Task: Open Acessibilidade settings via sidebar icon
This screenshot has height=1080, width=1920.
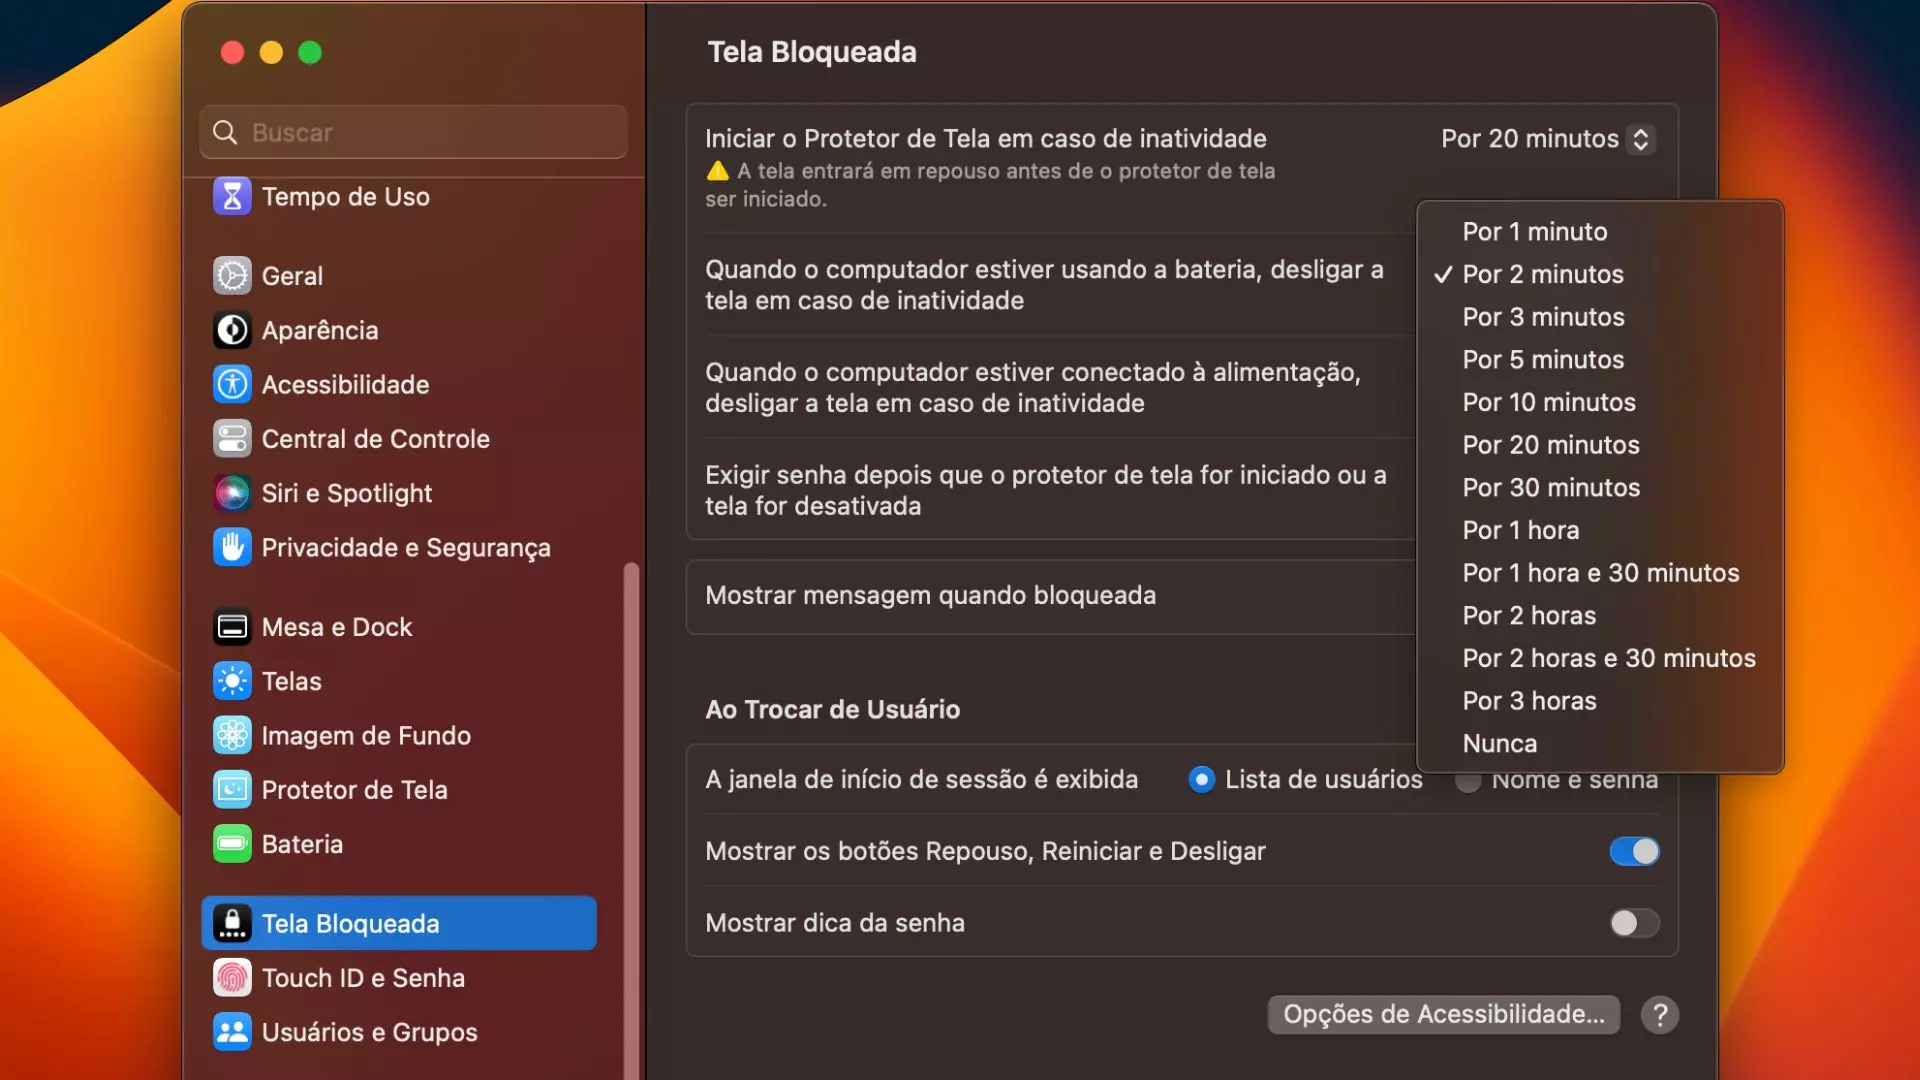Action: 231,384
